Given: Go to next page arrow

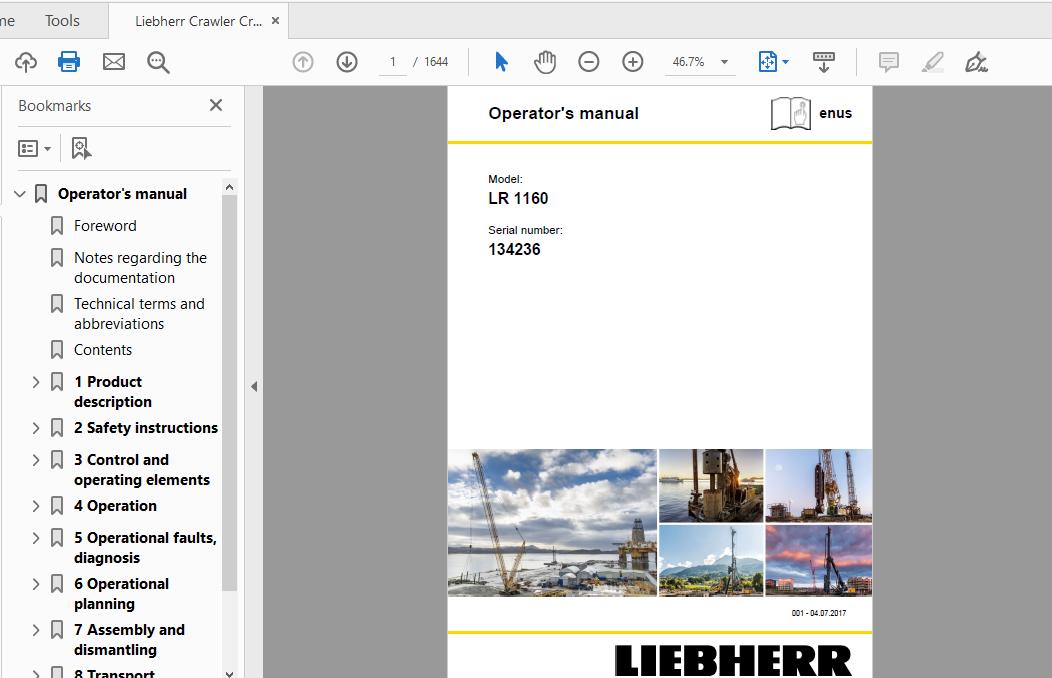Looking at the screenshot, I should click(x=347, y=62).
